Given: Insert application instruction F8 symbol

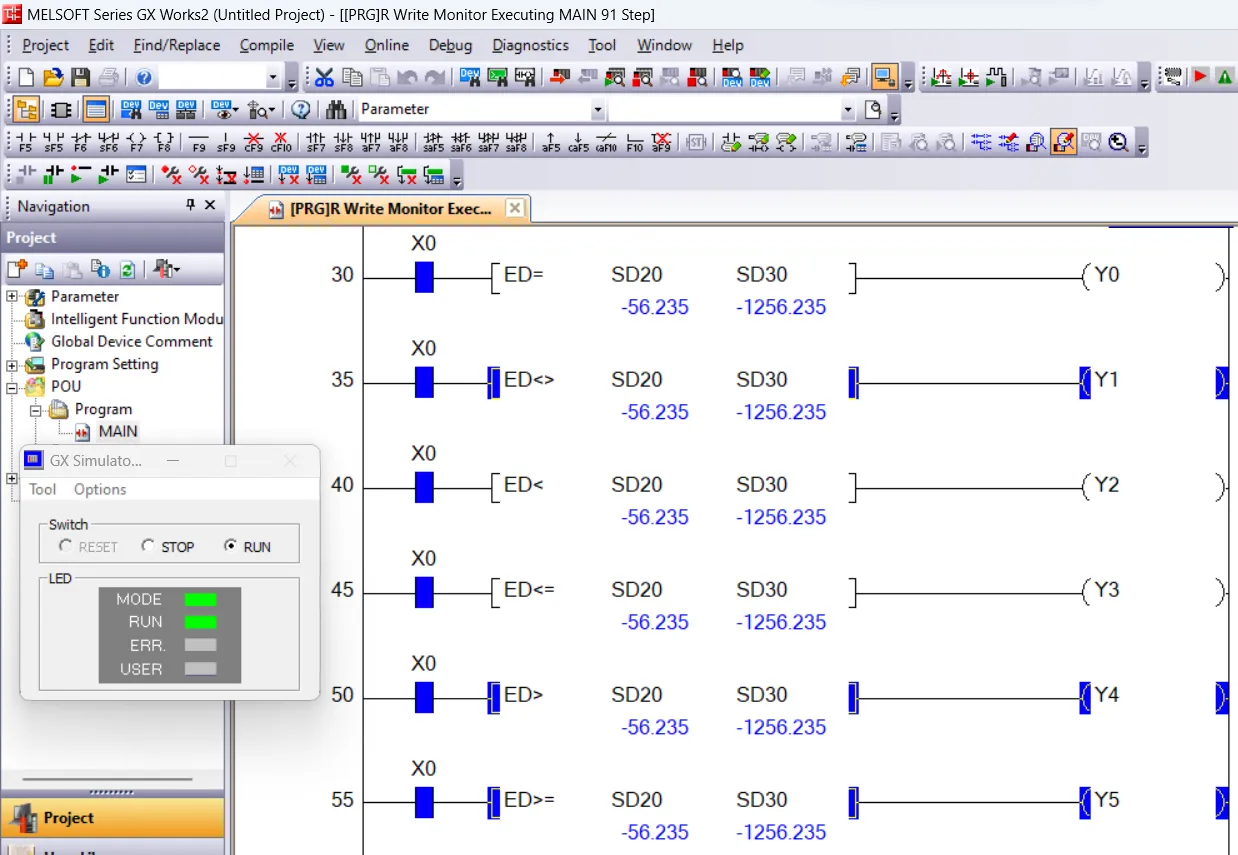Looking at the screenshot, I should click(x=165, y=142).
